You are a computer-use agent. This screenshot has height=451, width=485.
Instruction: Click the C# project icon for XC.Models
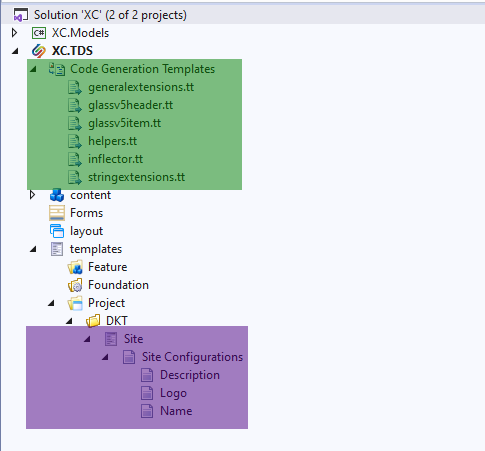pyautogui.click(x=39, y=33)
